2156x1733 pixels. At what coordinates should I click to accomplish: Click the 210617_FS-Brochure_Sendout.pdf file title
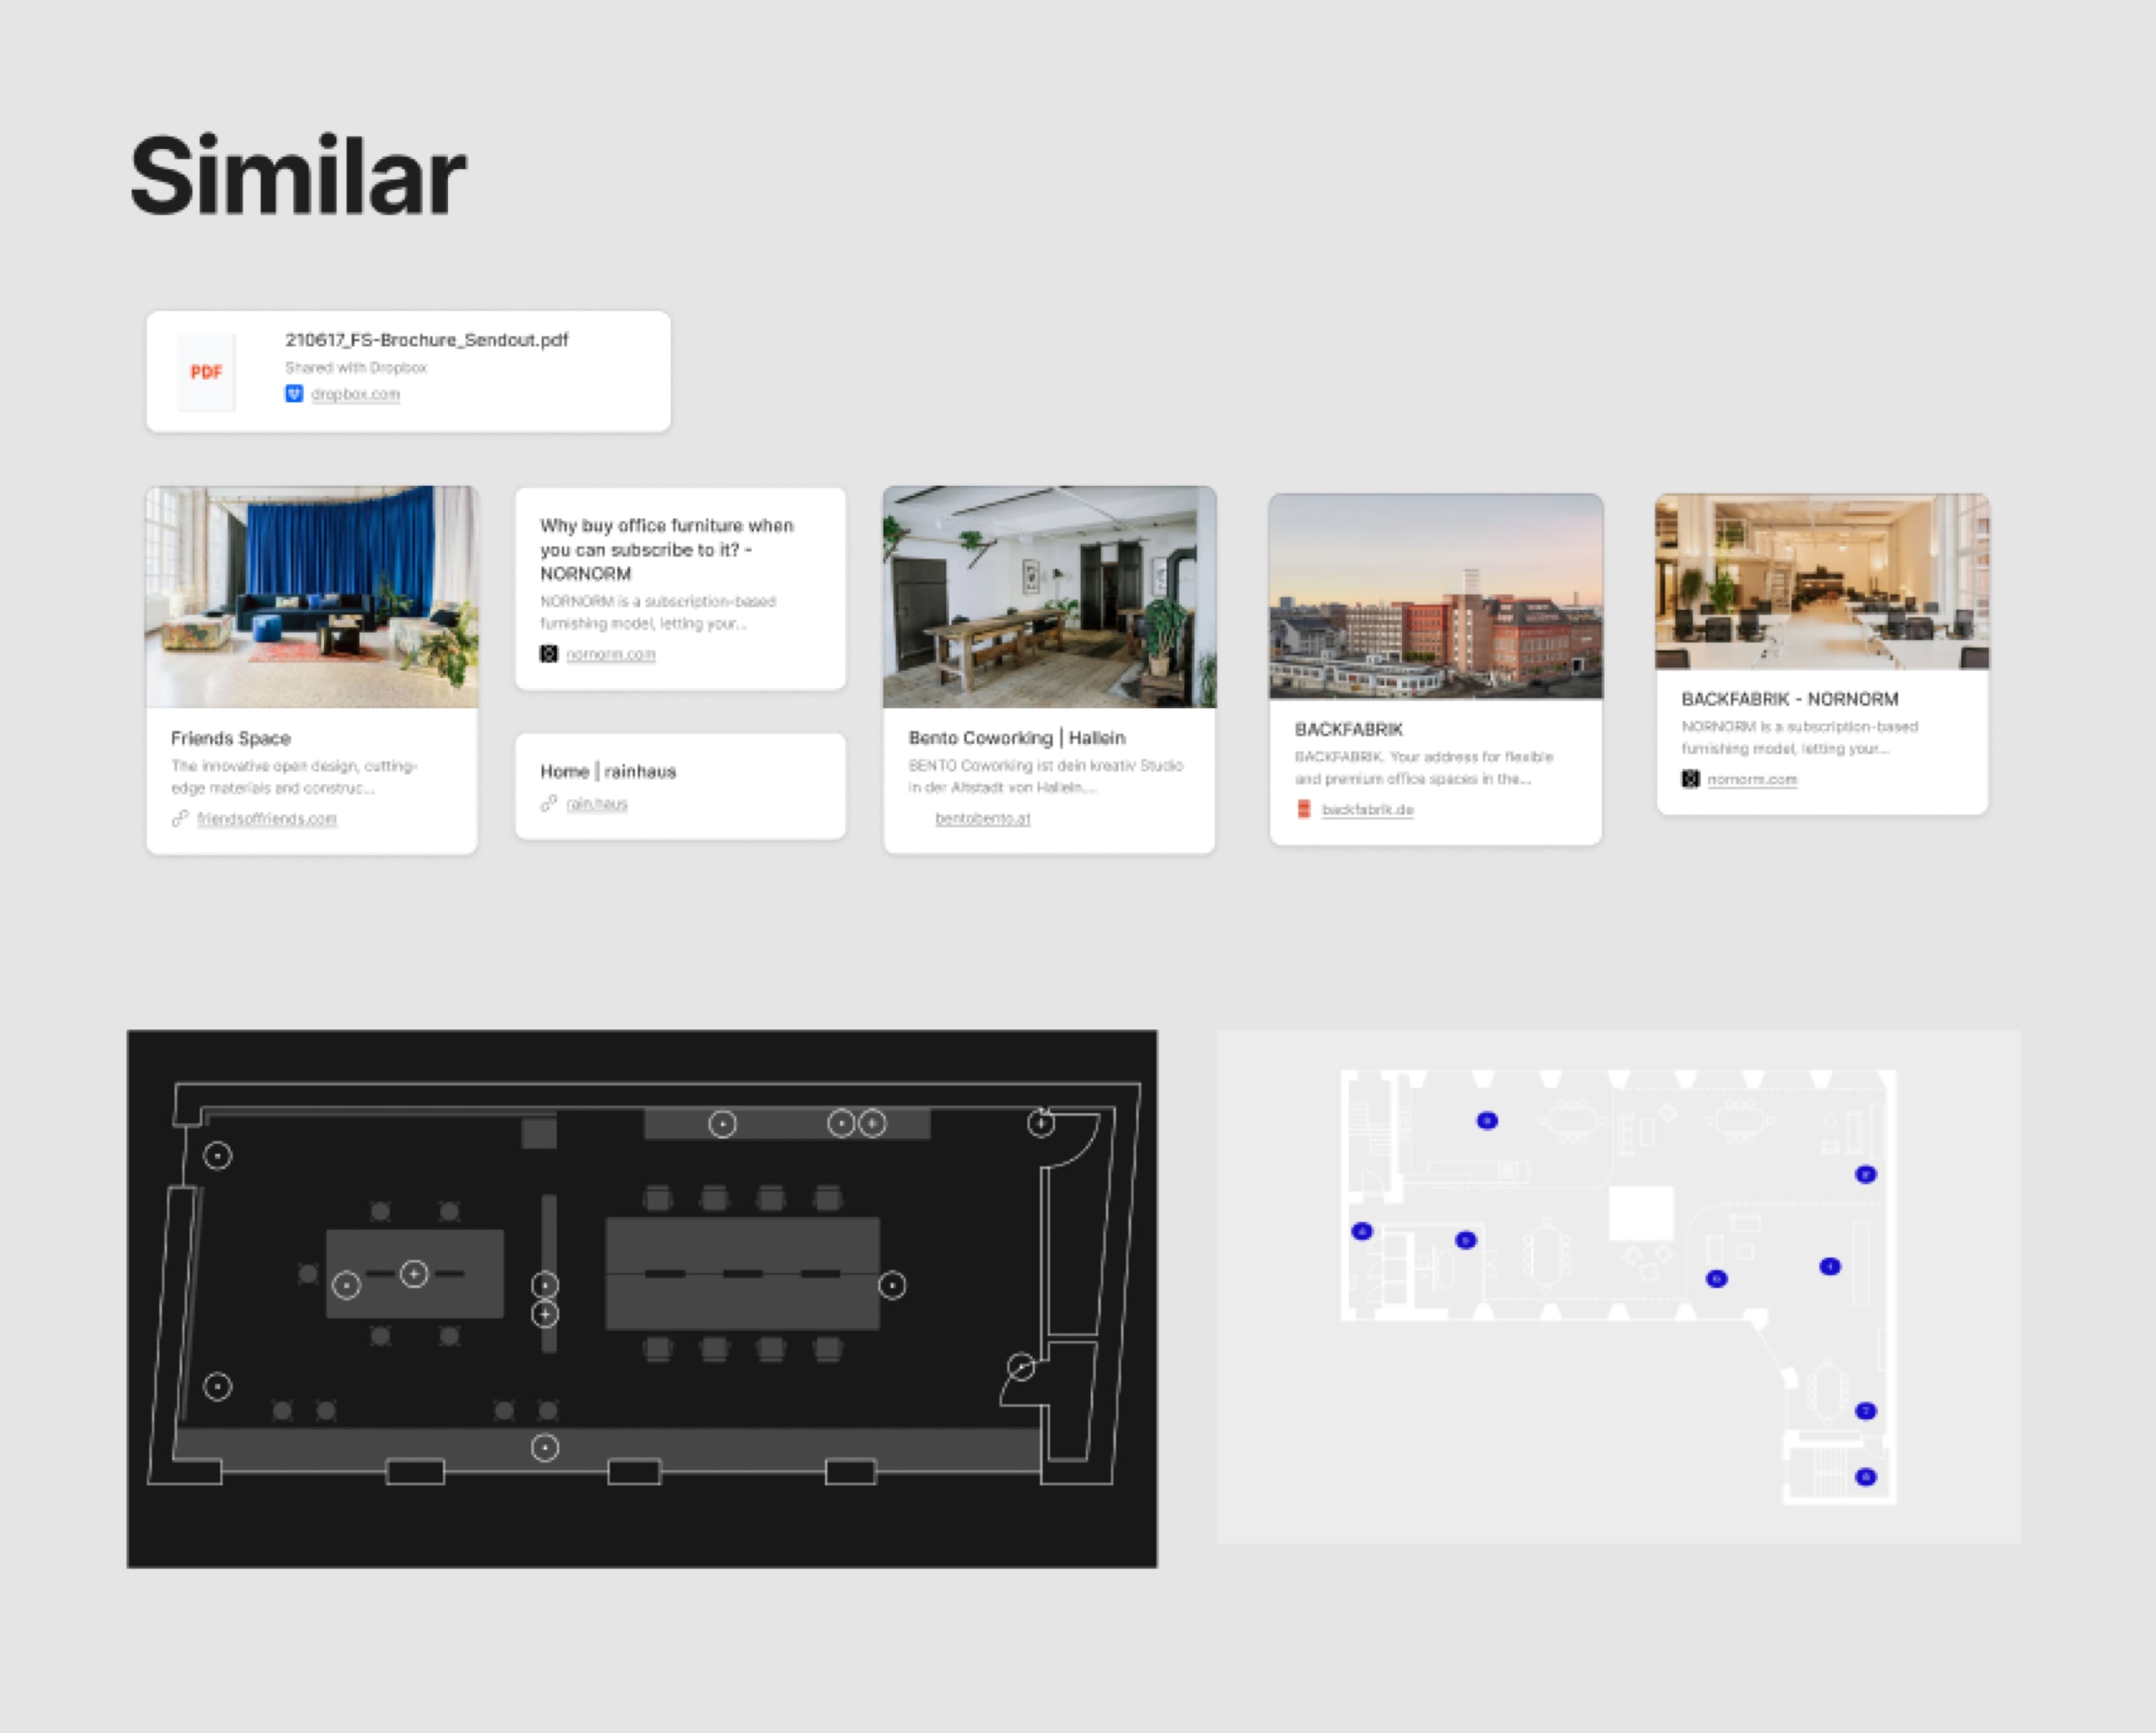(426, 340)
